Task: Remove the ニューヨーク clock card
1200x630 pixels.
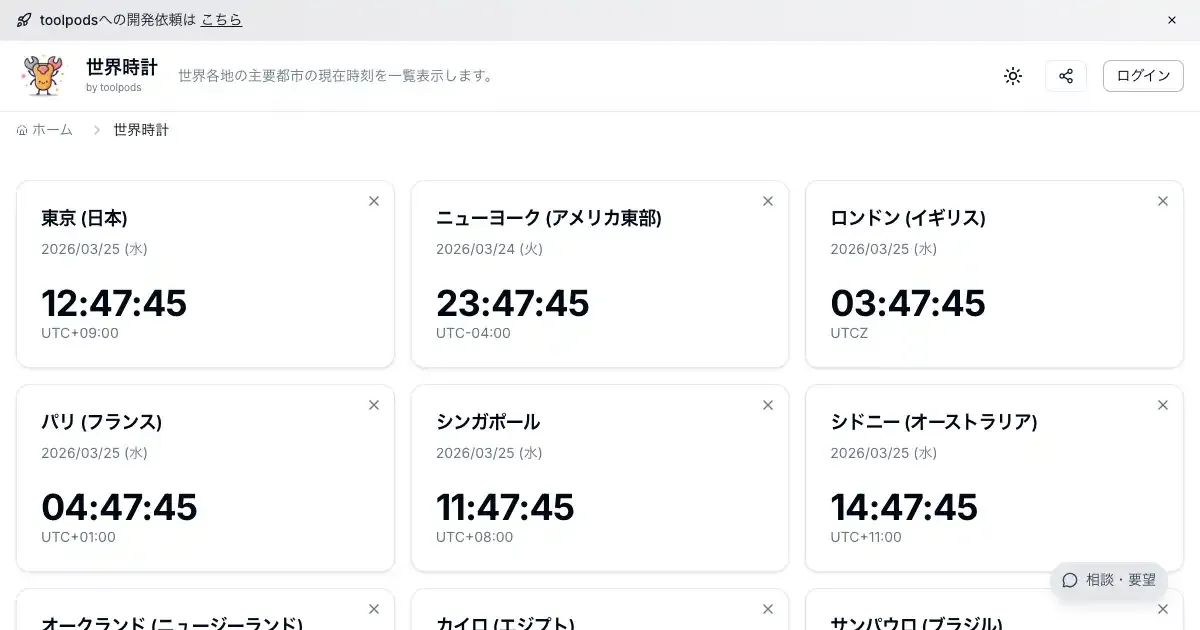Action: point(768,201)
